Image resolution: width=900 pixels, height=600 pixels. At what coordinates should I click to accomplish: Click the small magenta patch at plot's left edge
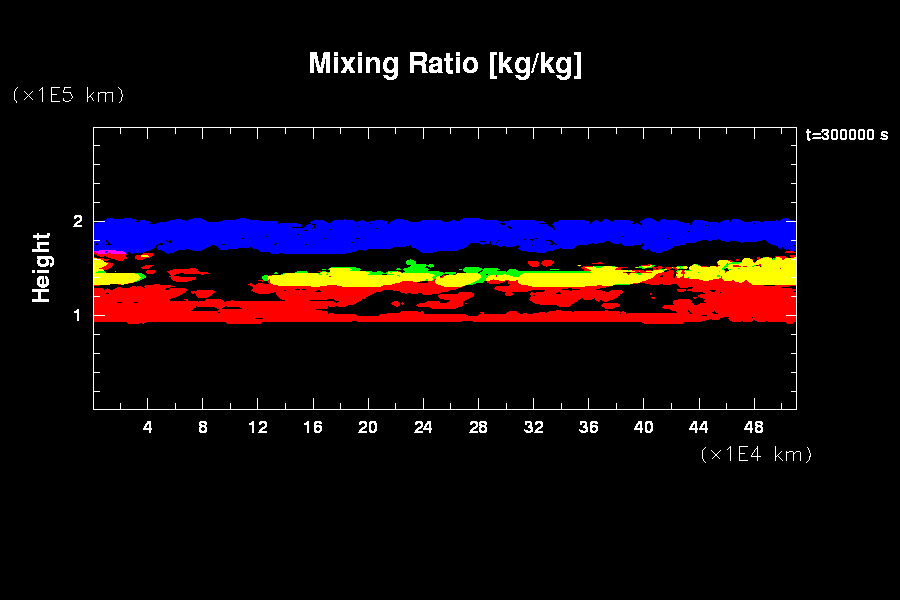109,252
